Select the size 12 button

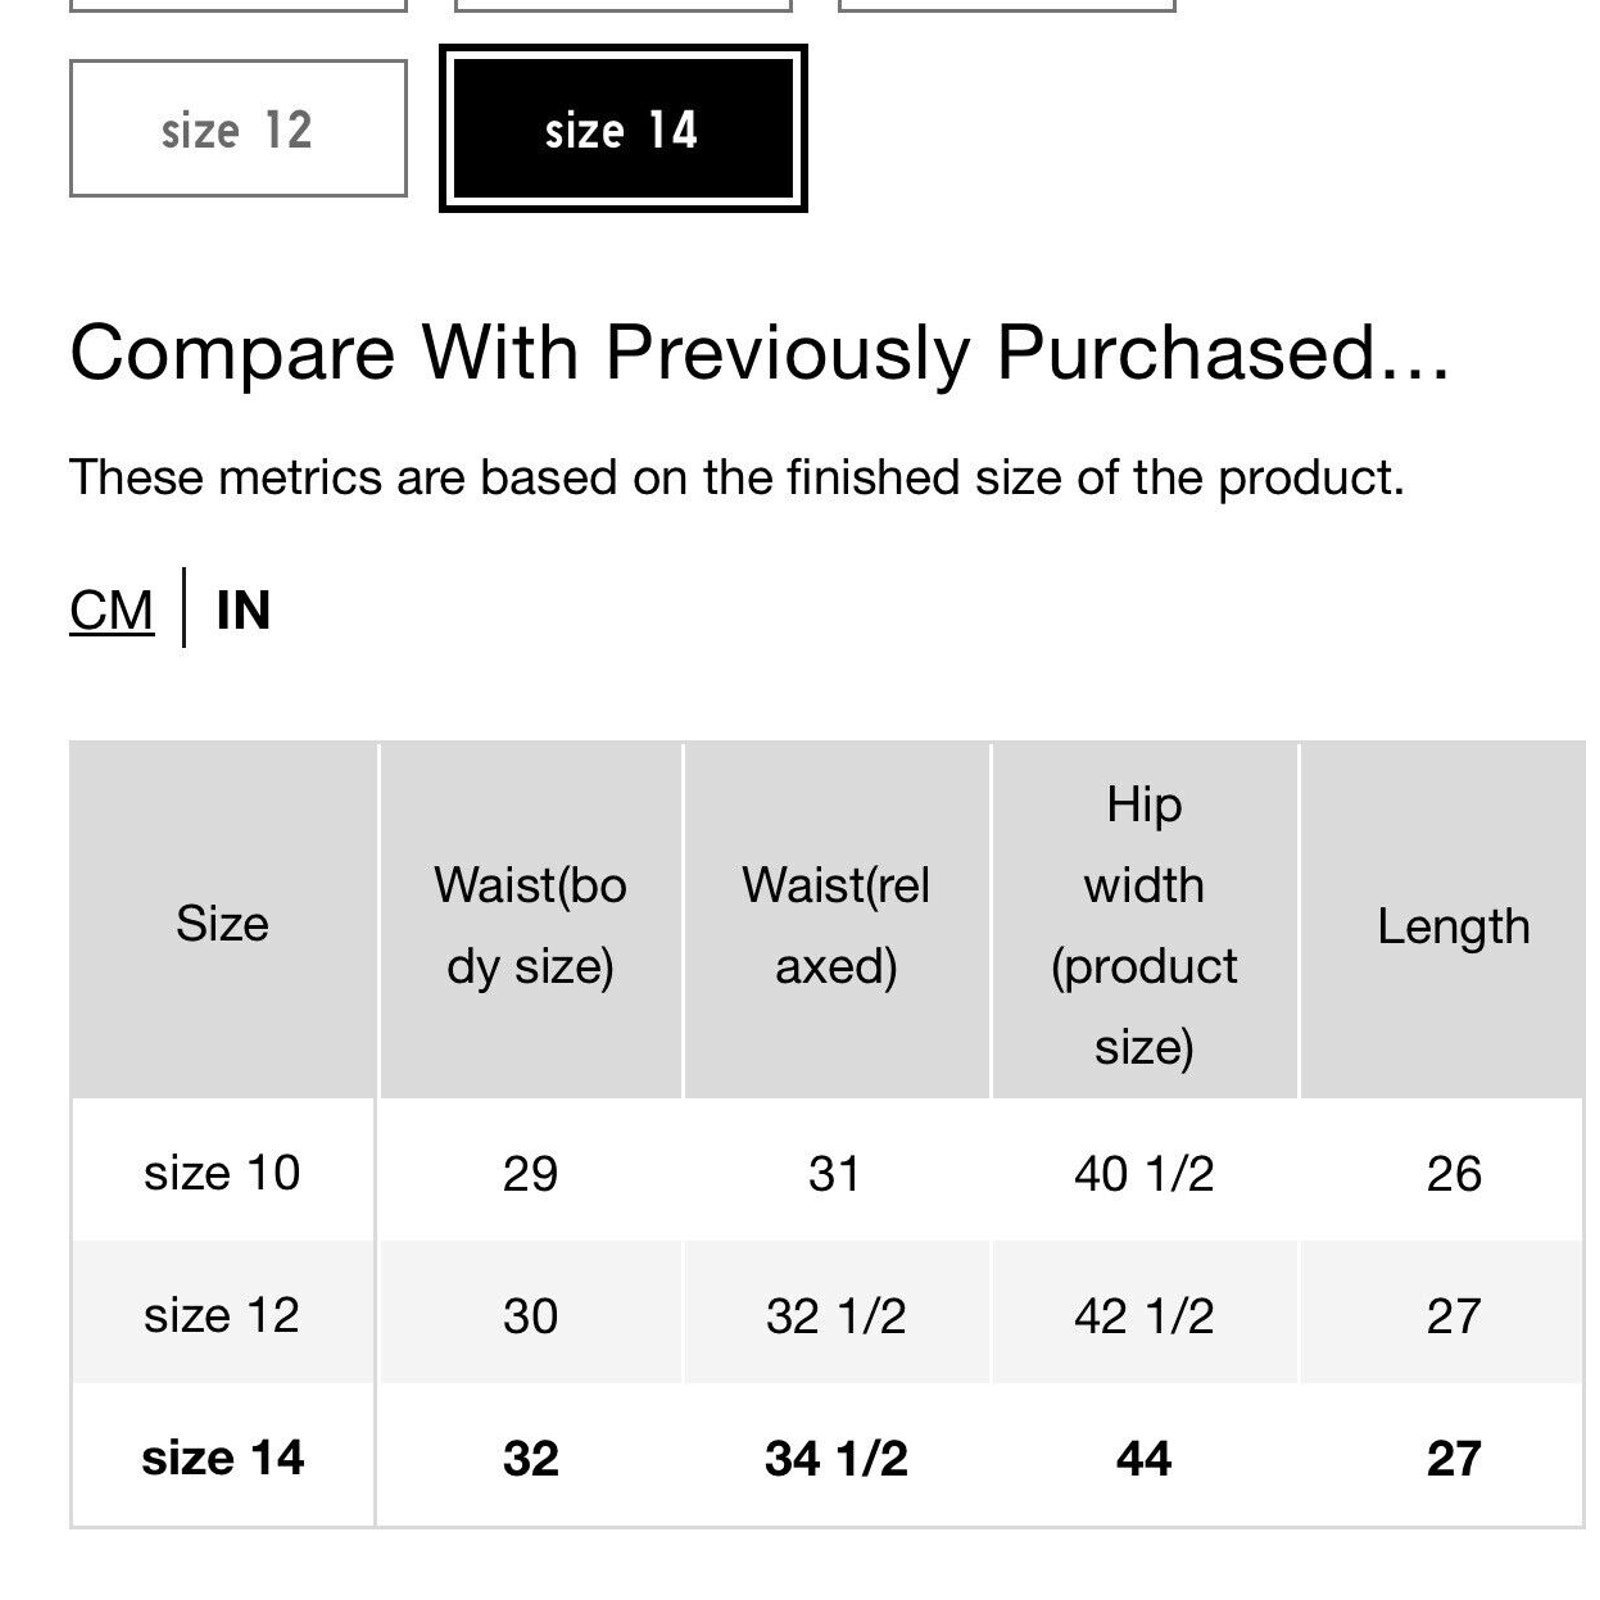pyautogui.click(x=238, y=128)
